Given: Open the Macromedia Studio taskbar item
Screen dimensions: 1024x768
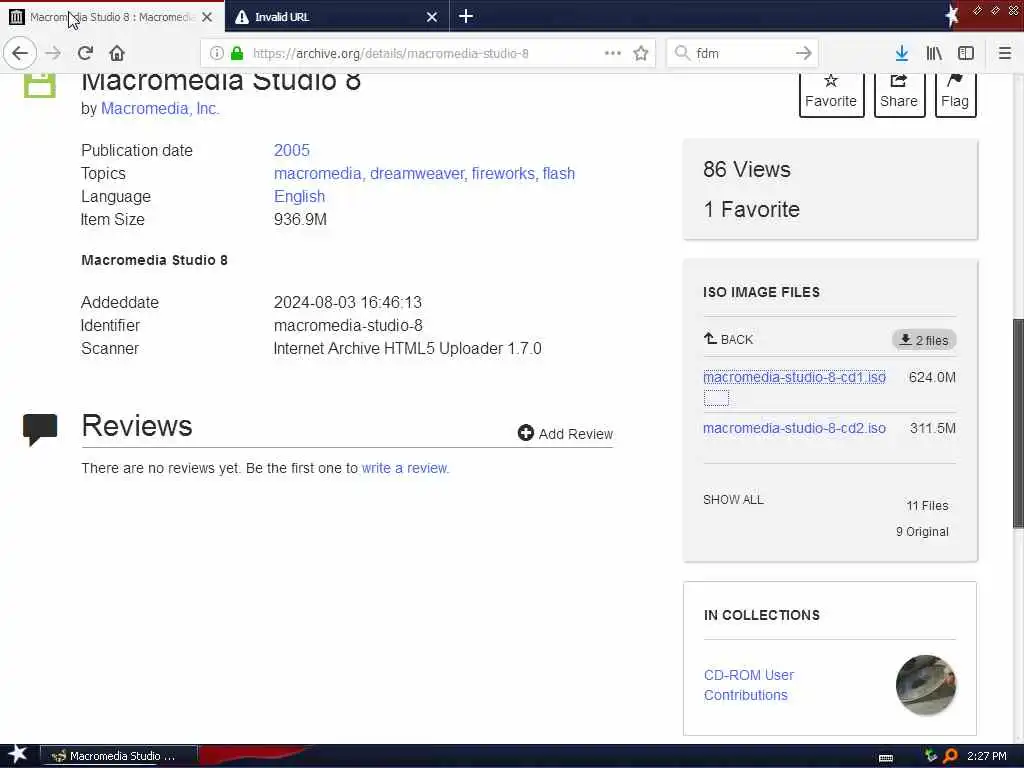Looking at the screenshot, I should tap(119, 756).
